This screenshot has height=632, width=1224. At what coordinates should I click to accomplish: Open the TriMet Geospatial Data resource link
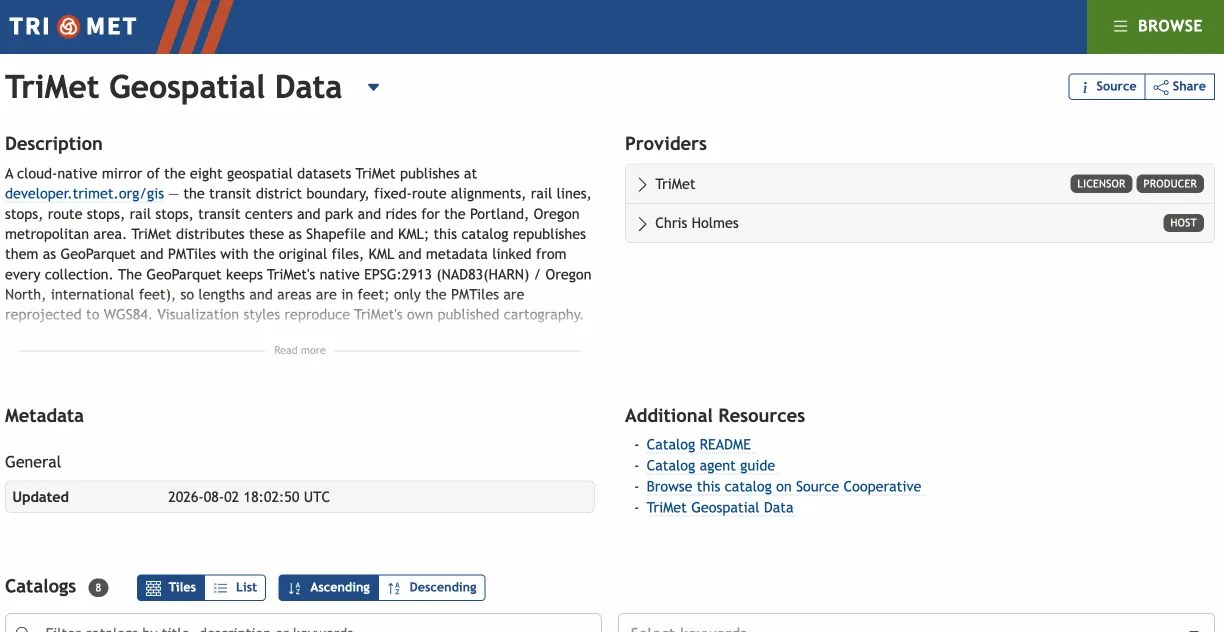[719, 508]
